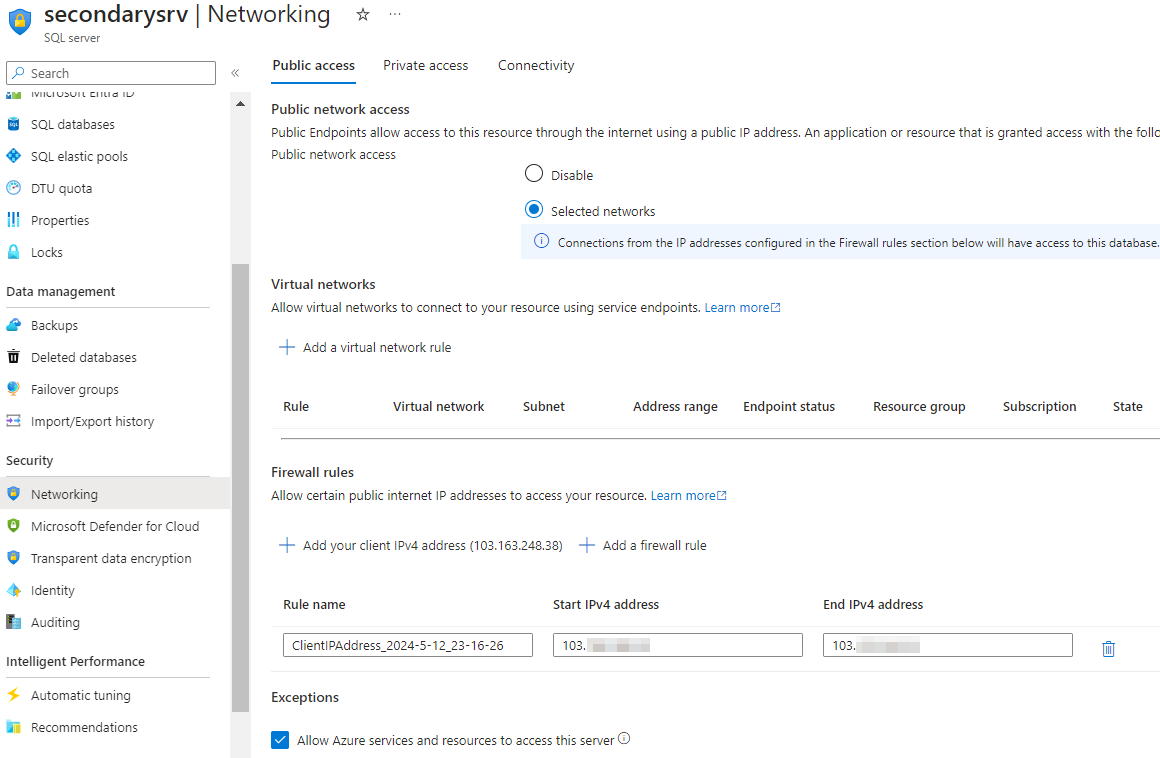
Task: Click the Resource group column header
Action: point(919,406)
